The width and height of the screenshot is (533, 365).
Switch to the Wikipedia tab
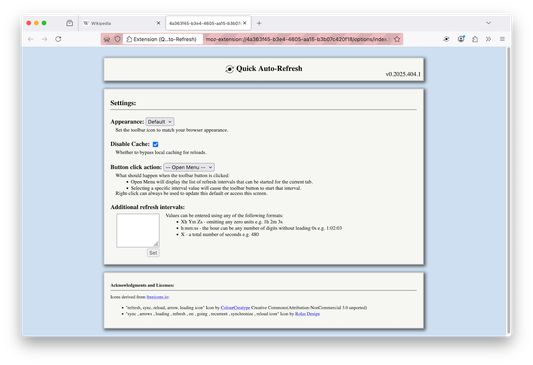[122, 23]
